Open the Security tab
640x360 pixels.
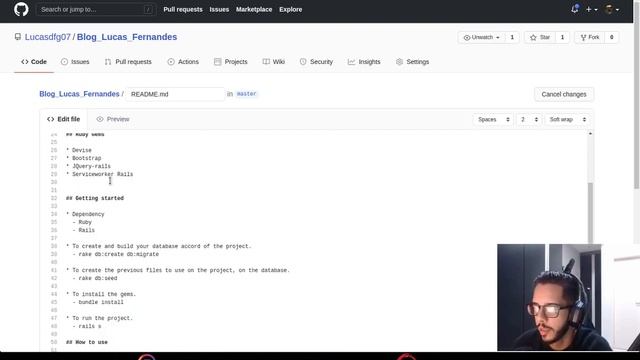click(316, 62)
